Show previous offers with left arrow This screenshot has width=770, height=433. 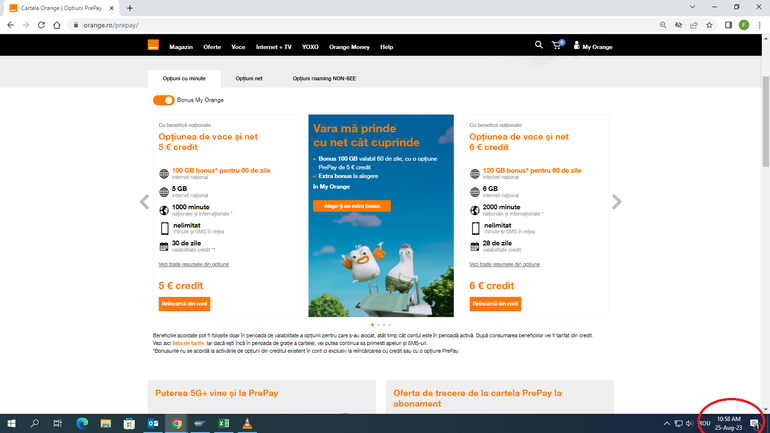tap(144, 202)
